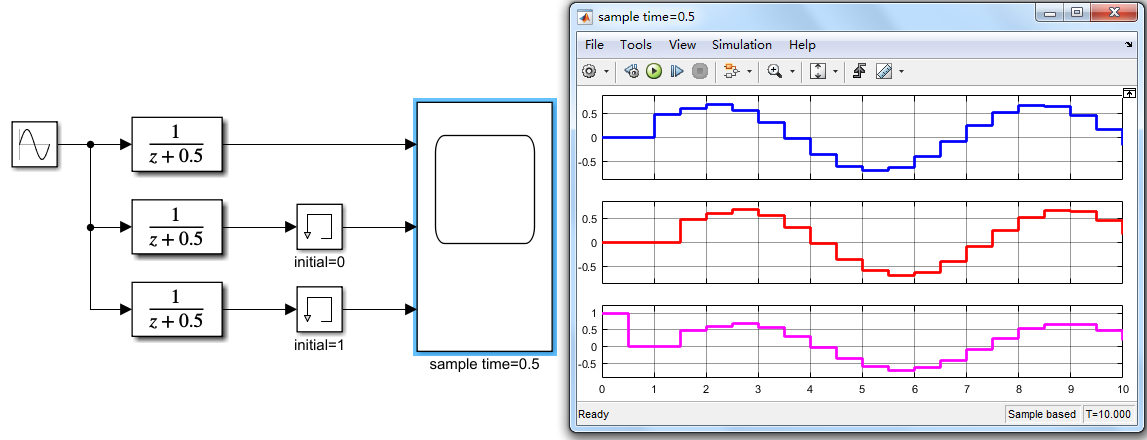Select the top discrete transfer function block
The image size is (1147, 440).
tap(176, 144)
